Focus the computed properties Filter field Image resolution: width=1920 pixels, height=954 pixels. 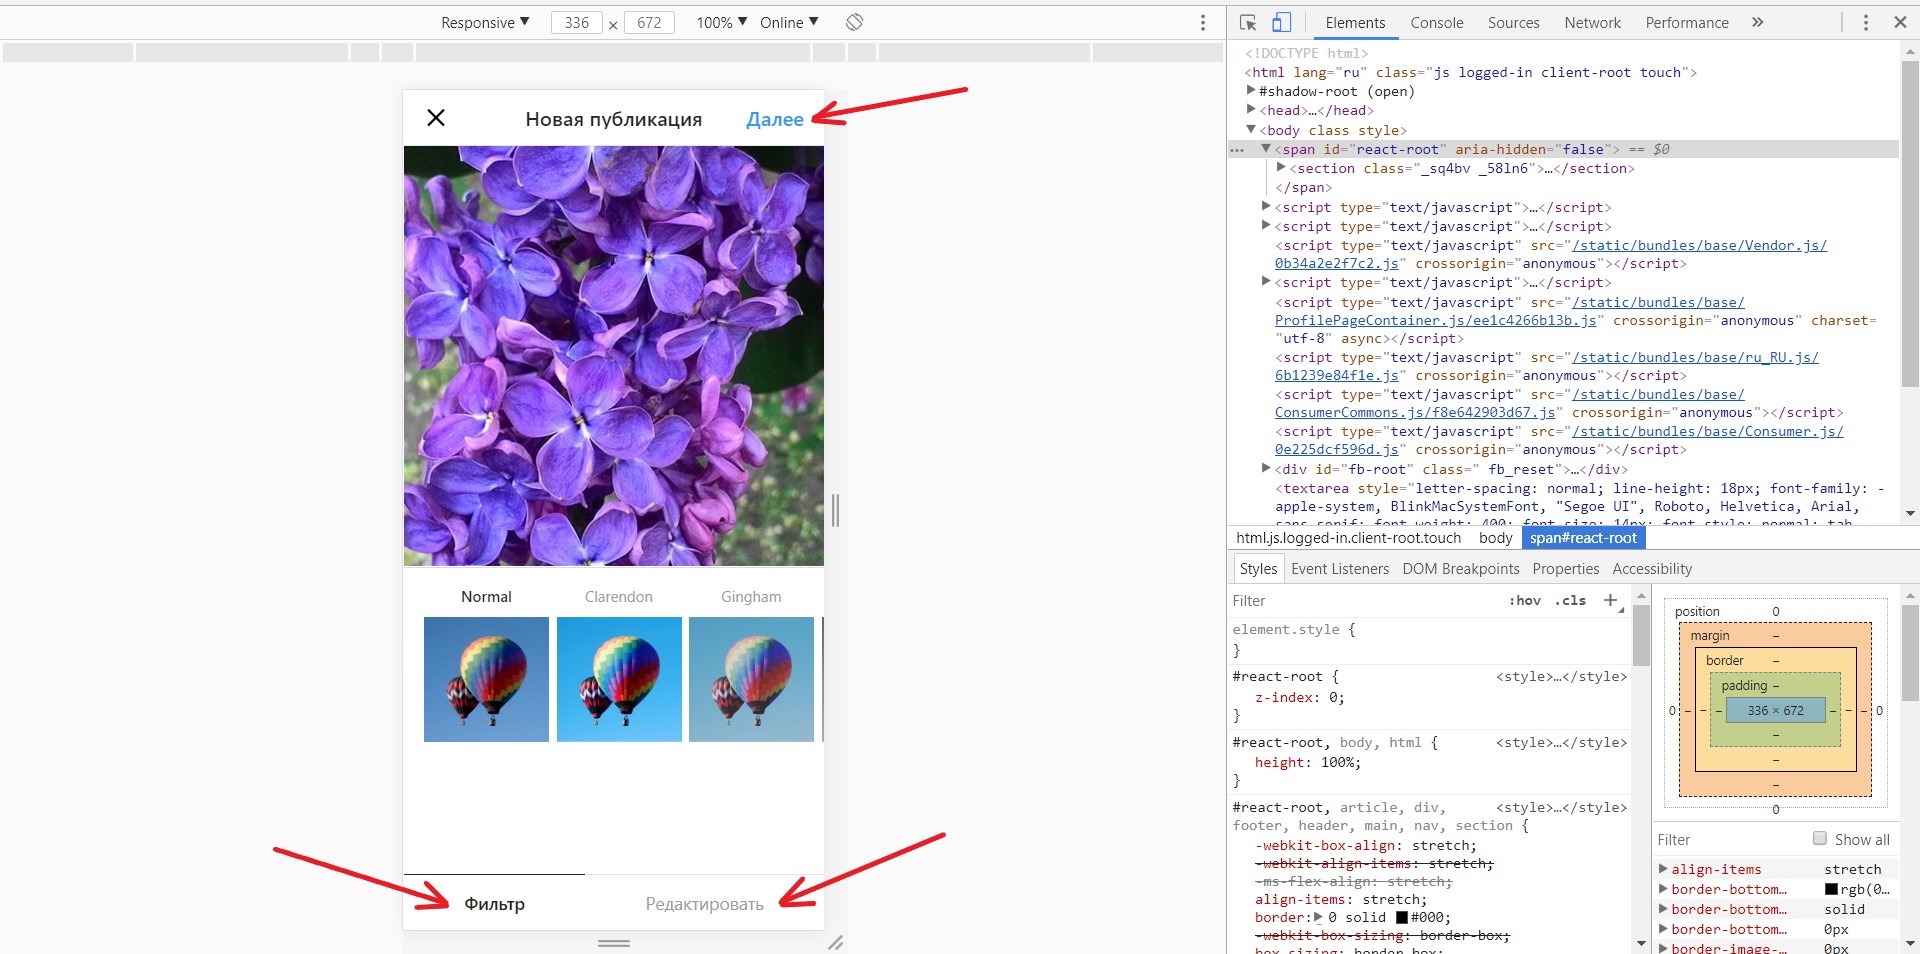tap(1730, 840)
